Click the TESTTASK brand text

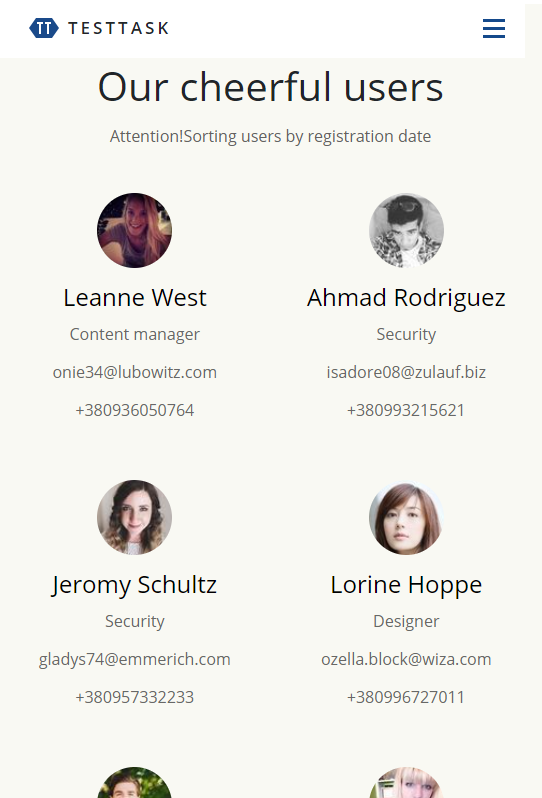tap(118, 28)
